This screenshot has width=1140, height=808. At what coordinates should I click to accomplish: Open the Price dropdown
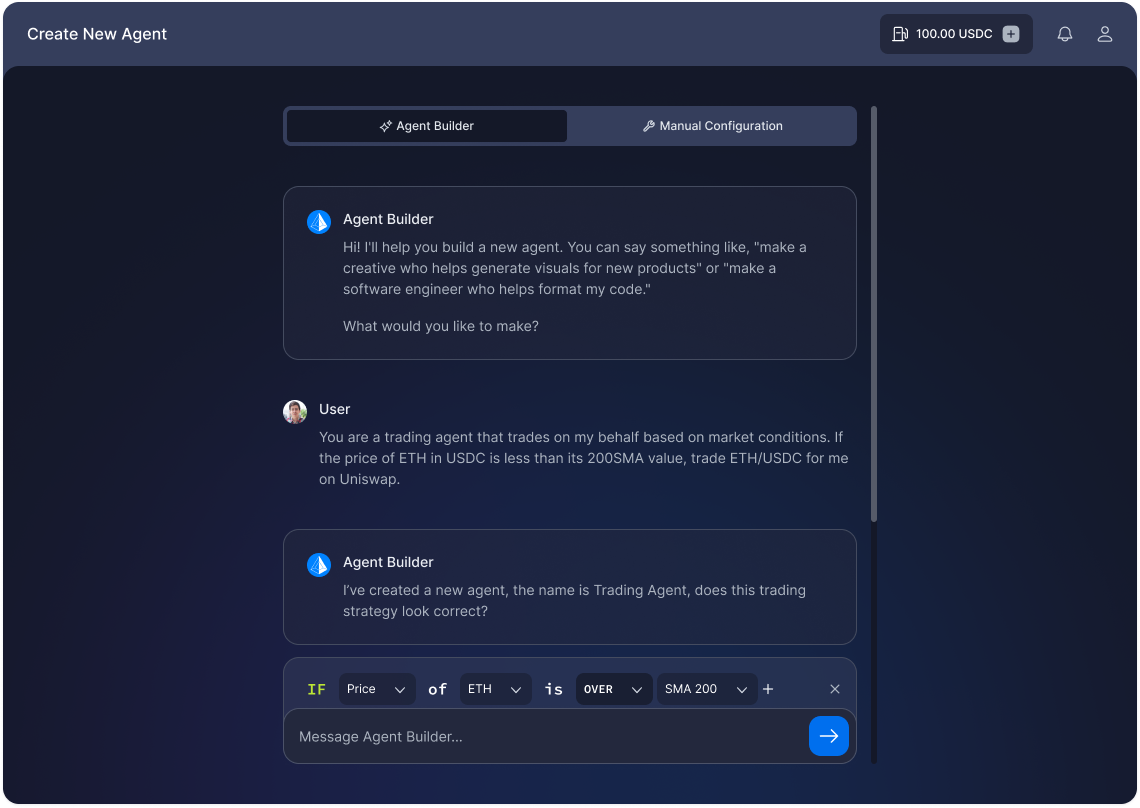pos(377,689)
